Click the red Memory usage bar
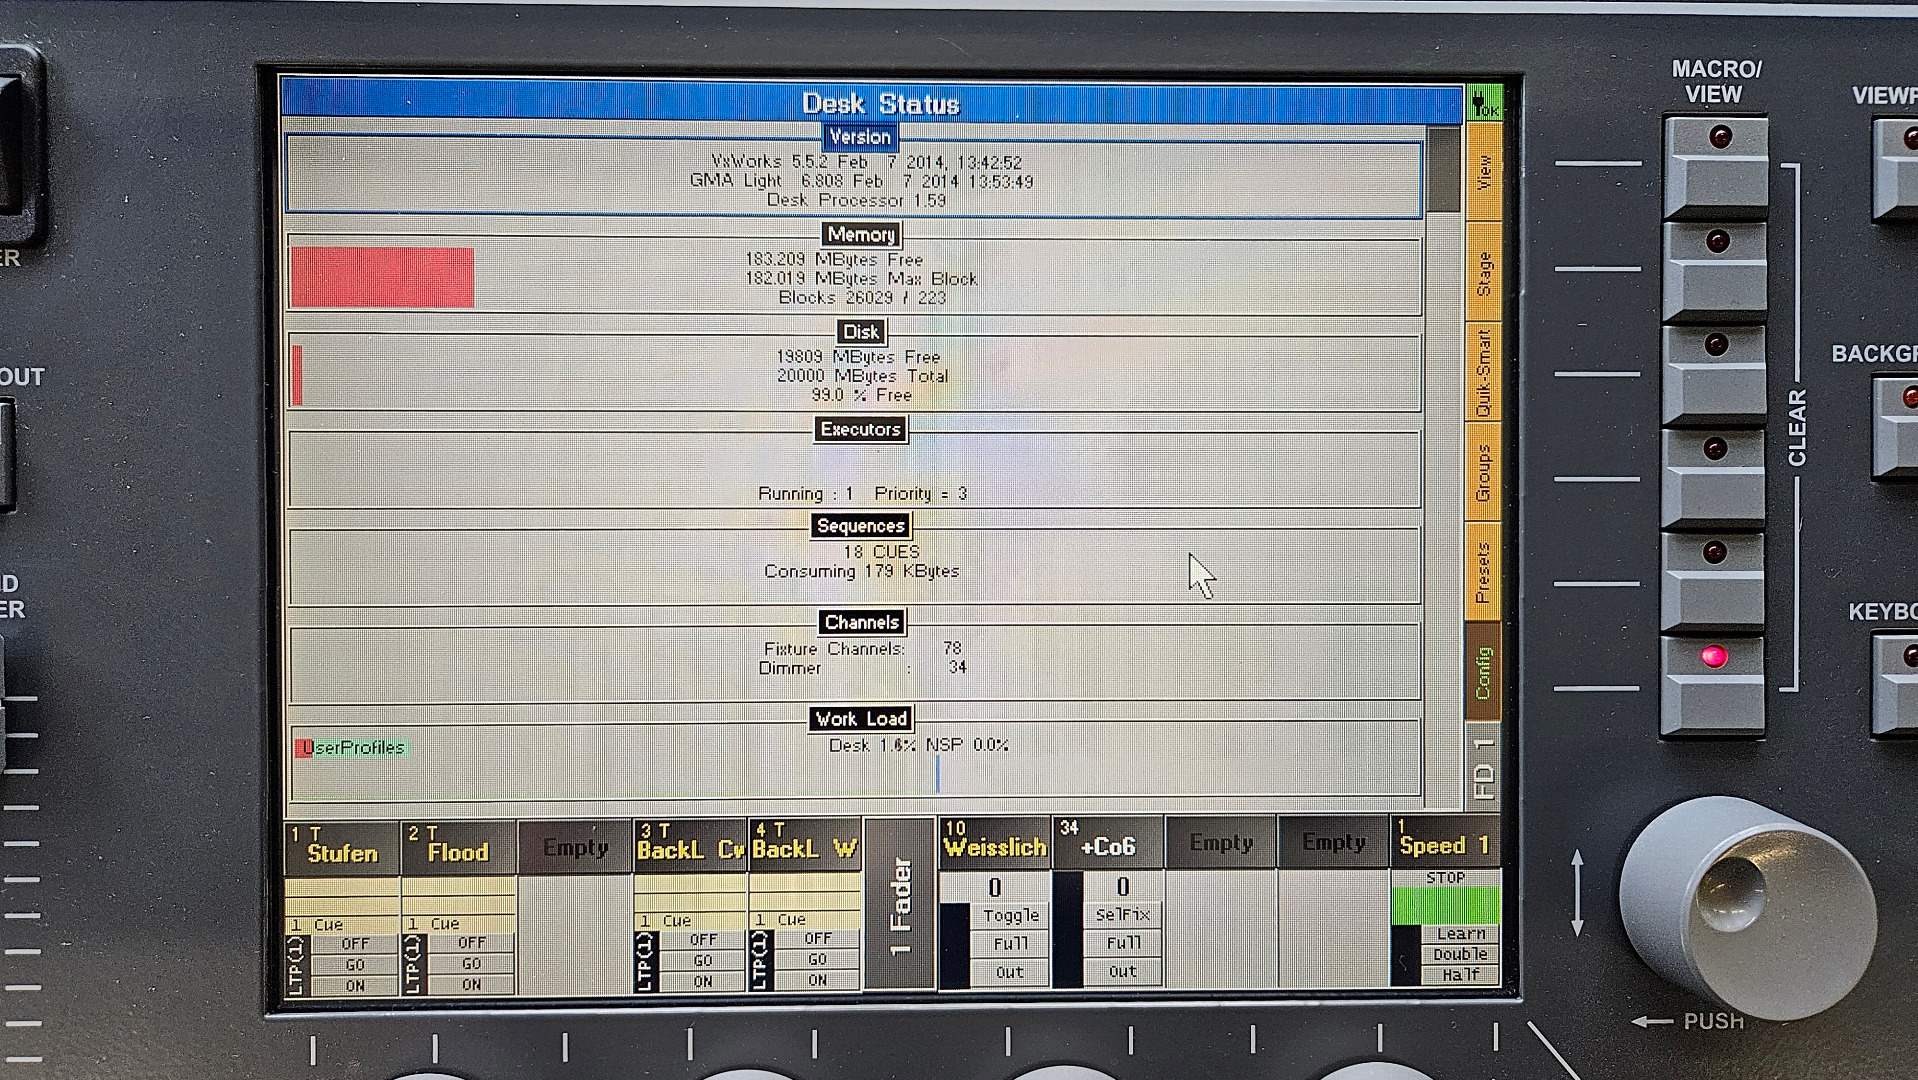 [382, 277]
